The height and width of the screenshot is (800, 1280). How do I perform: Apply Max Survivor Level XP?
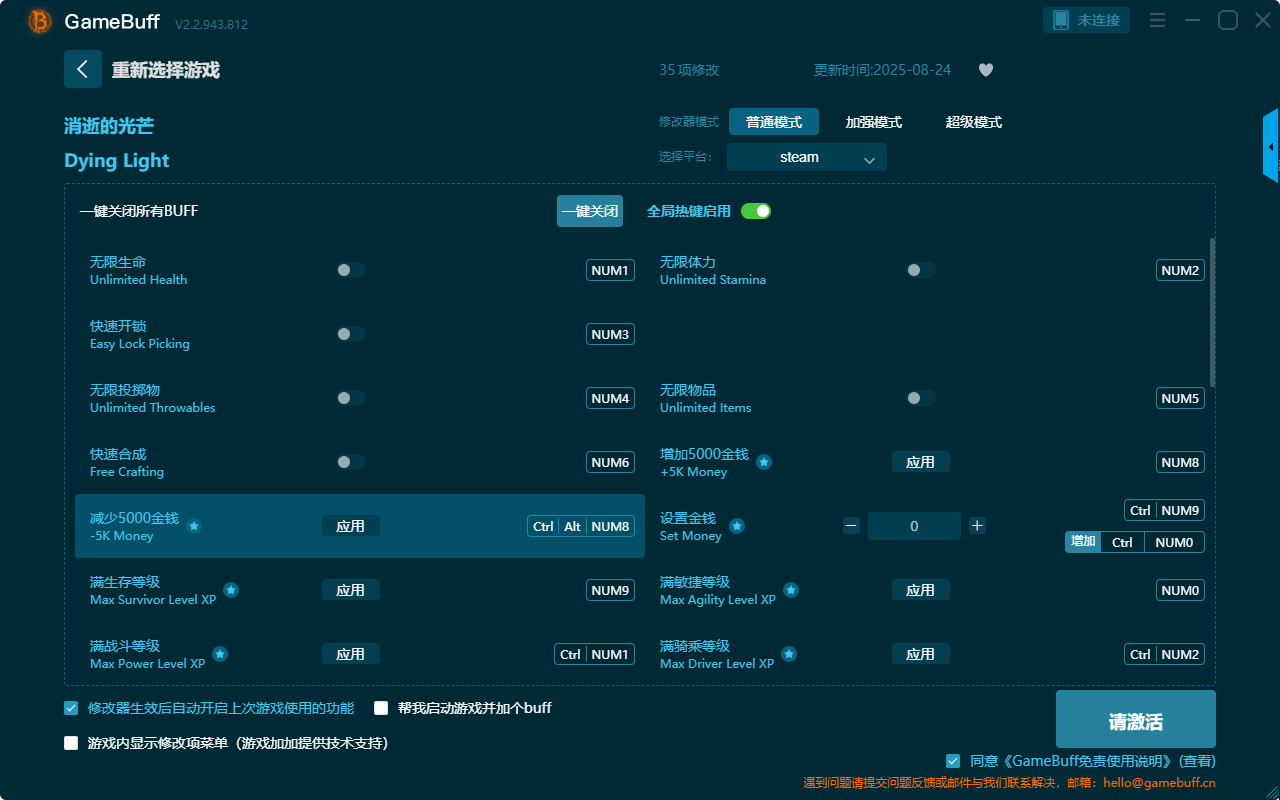pyautogui.click(x=351, y=590)
